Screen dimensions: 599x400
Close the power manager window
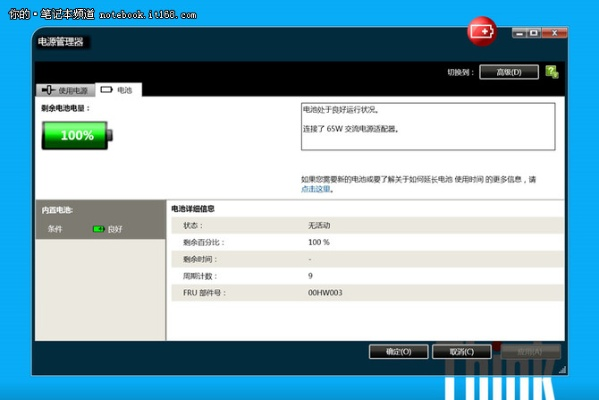tap(554, 33)
